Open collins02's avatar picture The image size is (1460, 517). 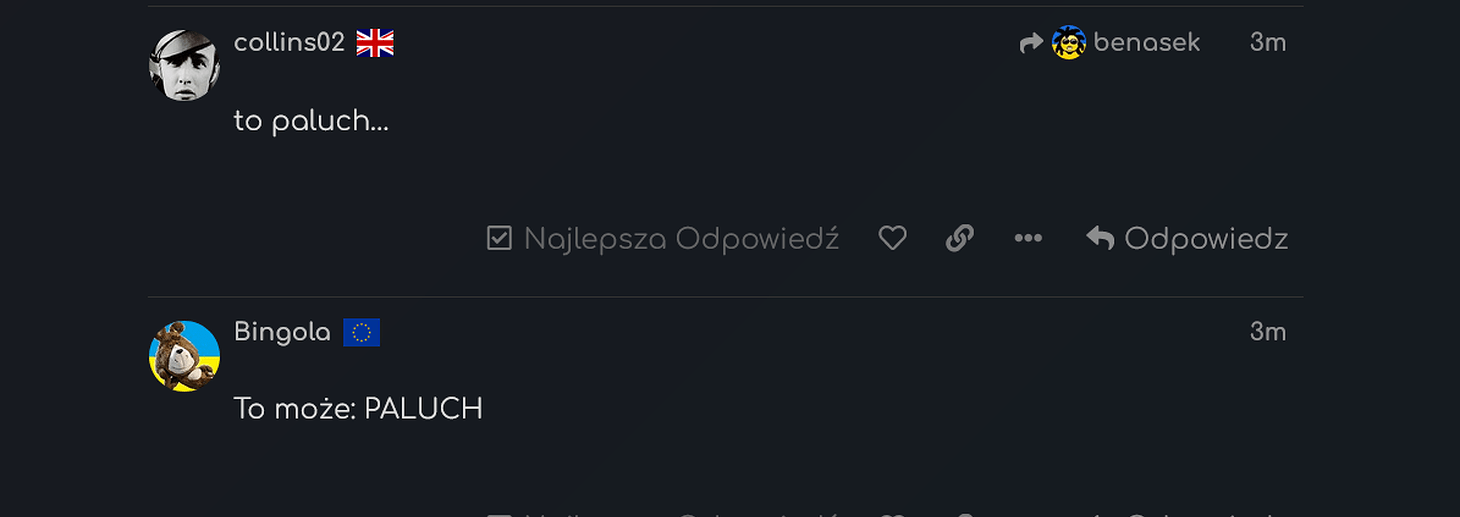184,65
